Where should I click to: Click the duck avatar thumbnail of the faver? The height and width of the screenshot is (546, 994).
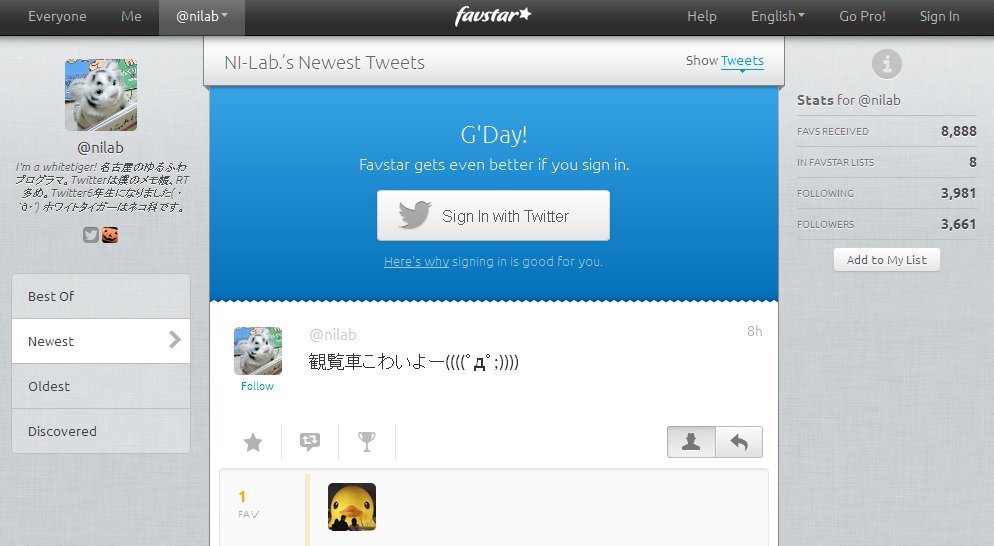point(352,507)
